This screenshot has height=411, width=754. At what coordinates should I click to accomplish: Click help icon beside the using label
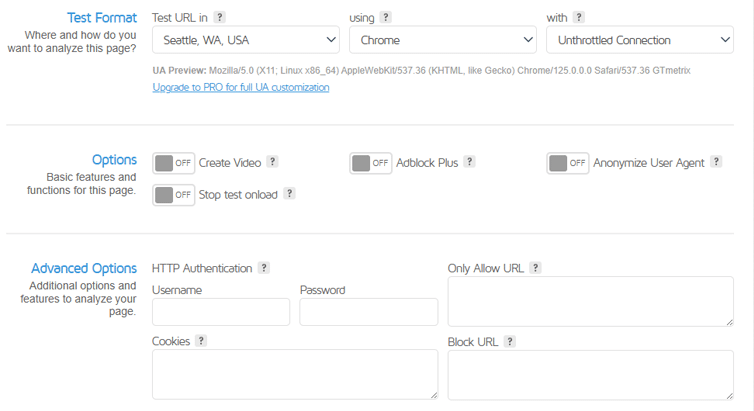coord(386,18)
